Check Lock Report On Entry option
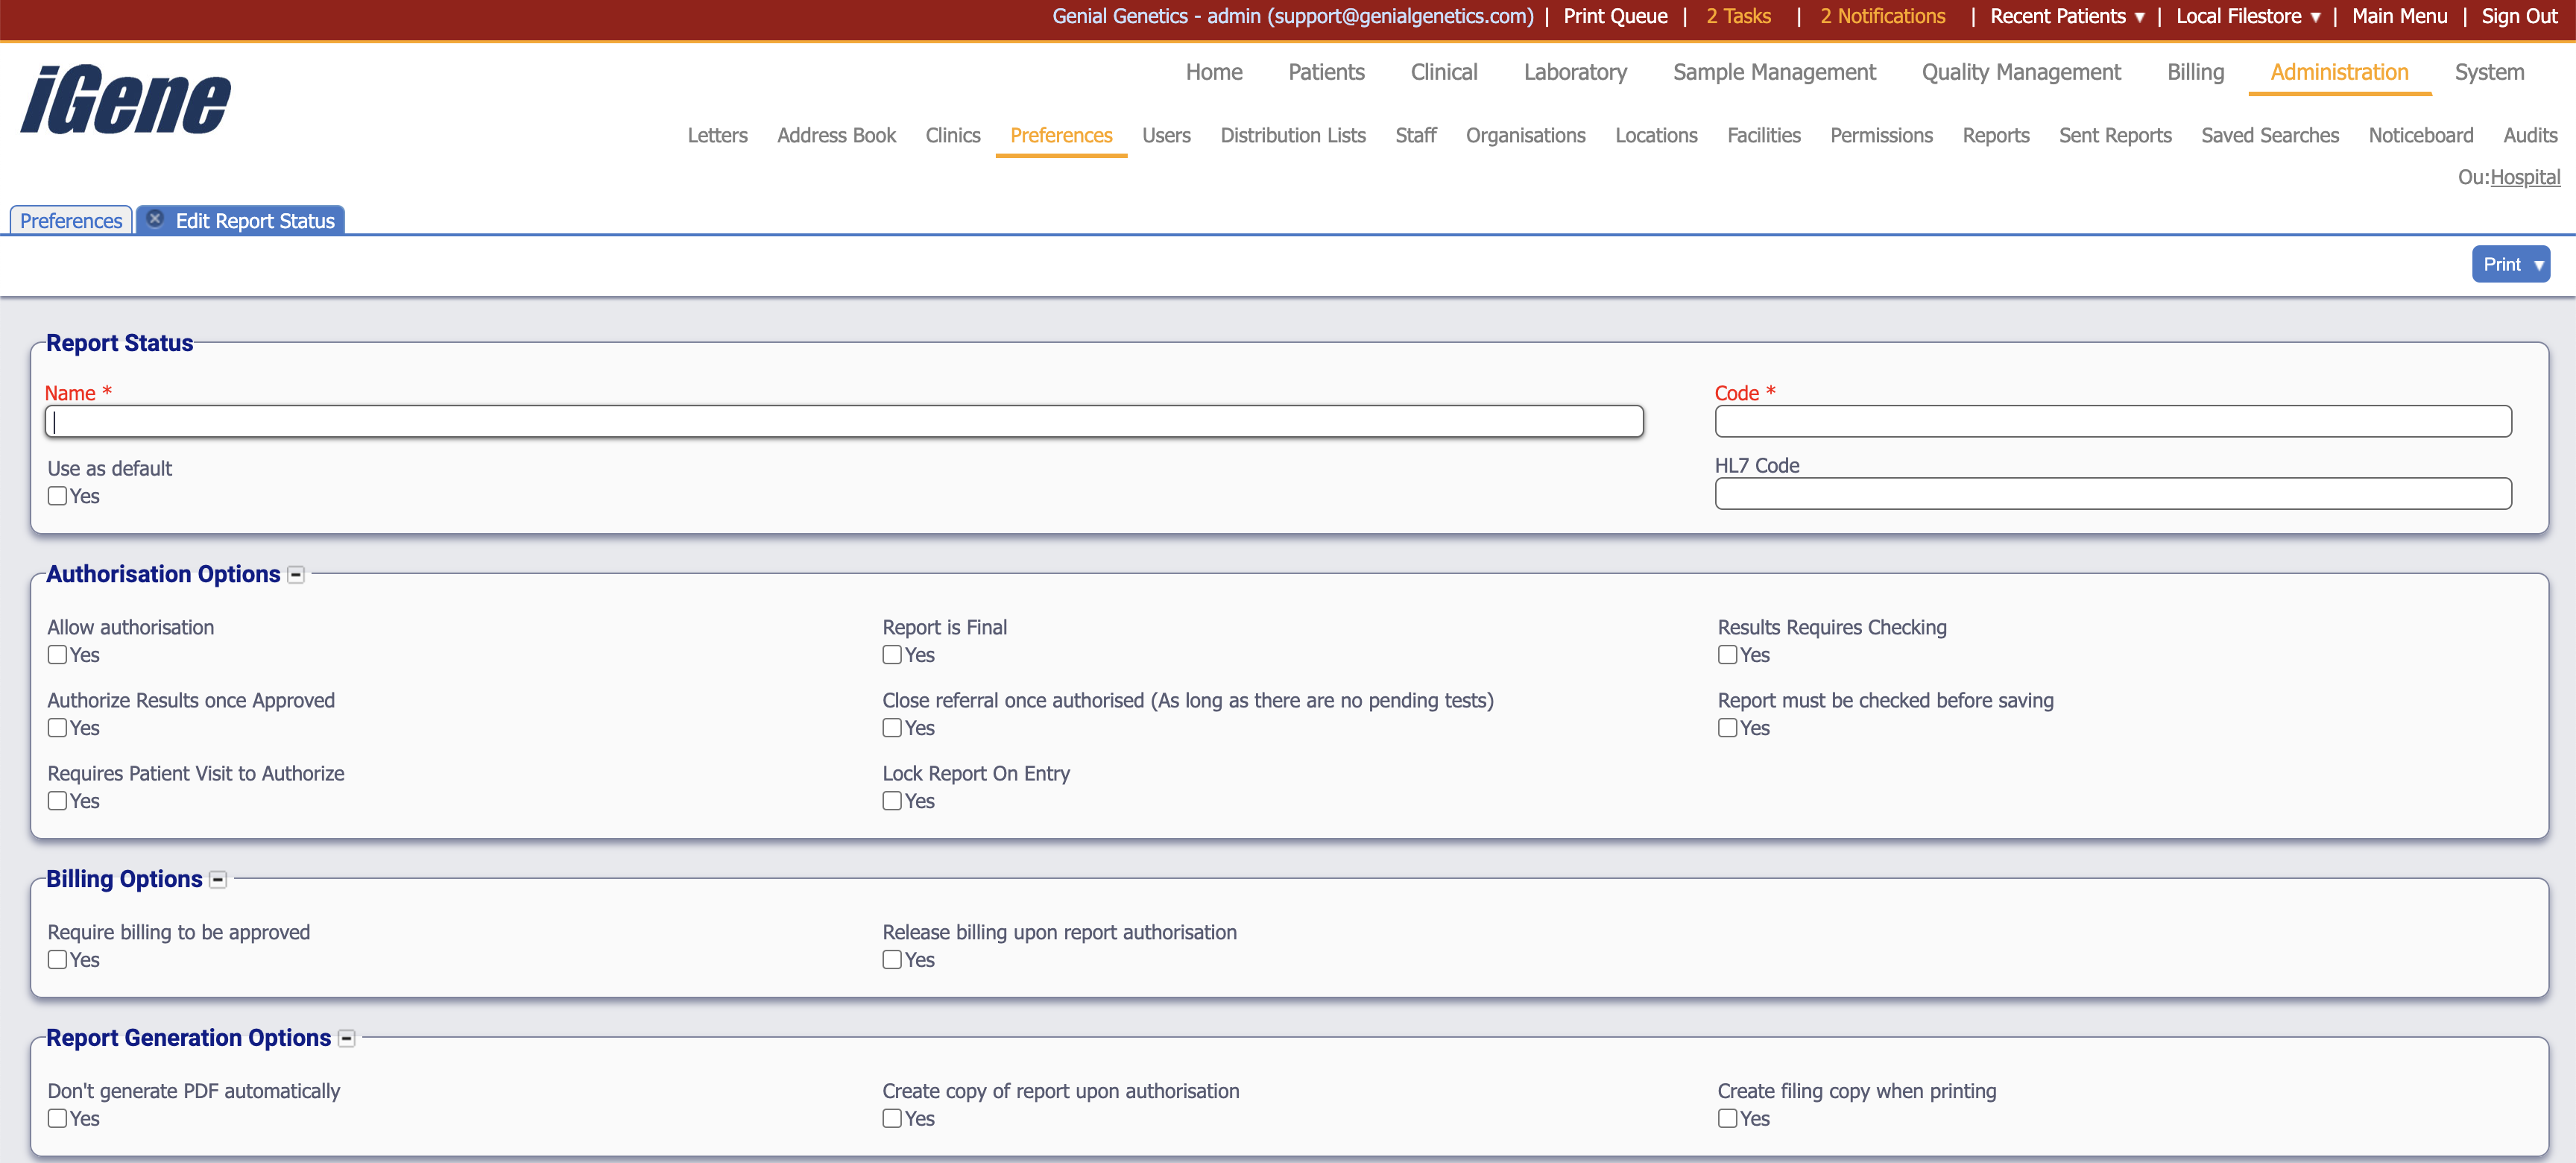Viewport: 2576px width, 1163px height. coord(892,801)
